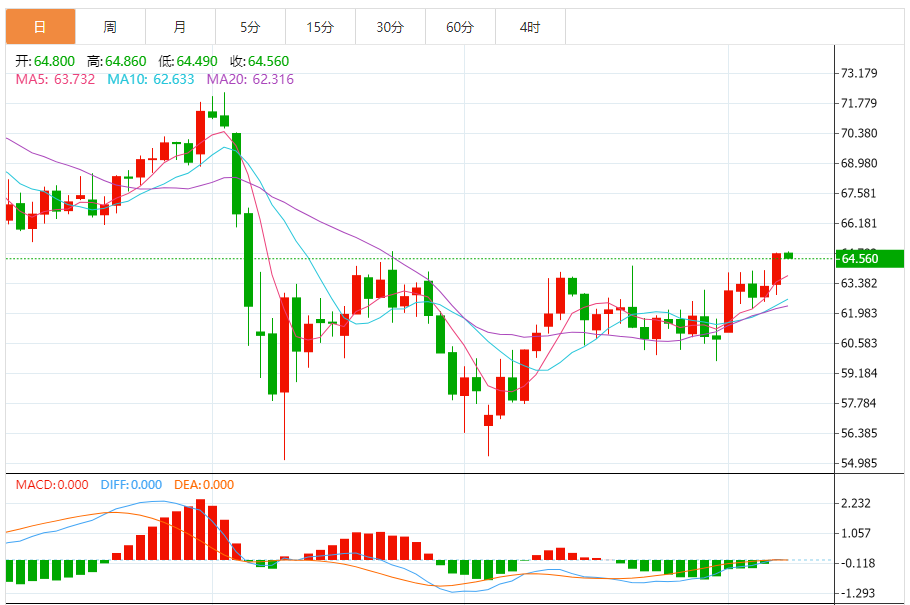Click the 70.380 price axis label
The image size is (910, 605).
(859, 134)
